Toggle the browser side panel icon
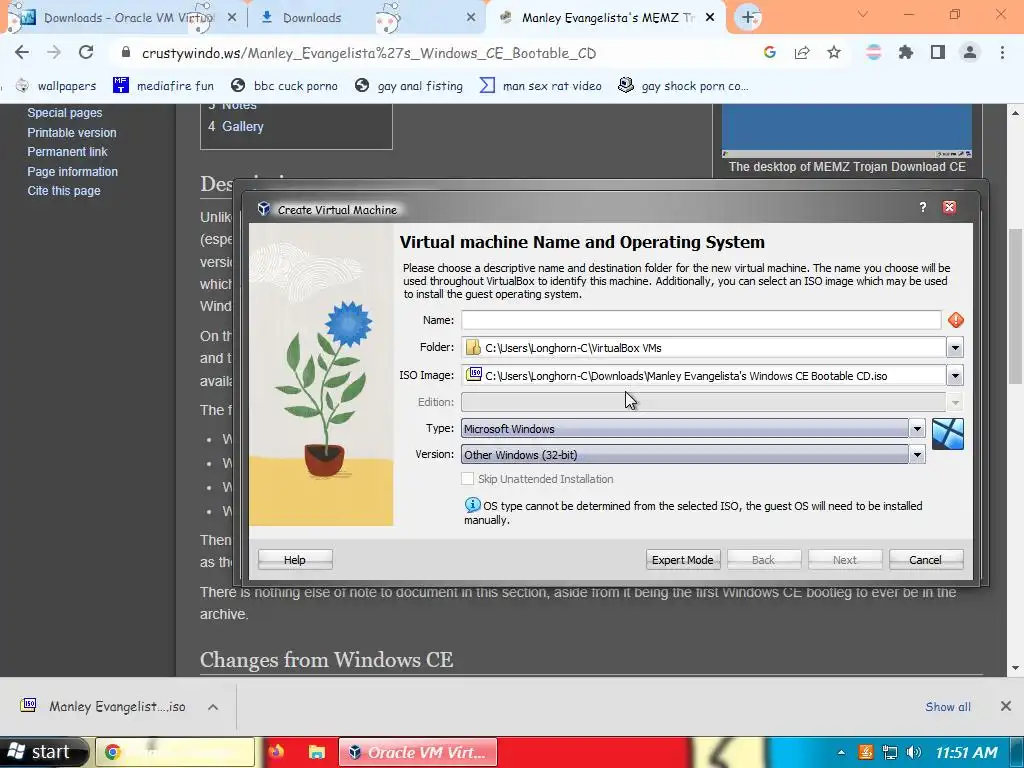Viewport: 1024px width, 768px height. pyautogui.click(x=938, y=53)
